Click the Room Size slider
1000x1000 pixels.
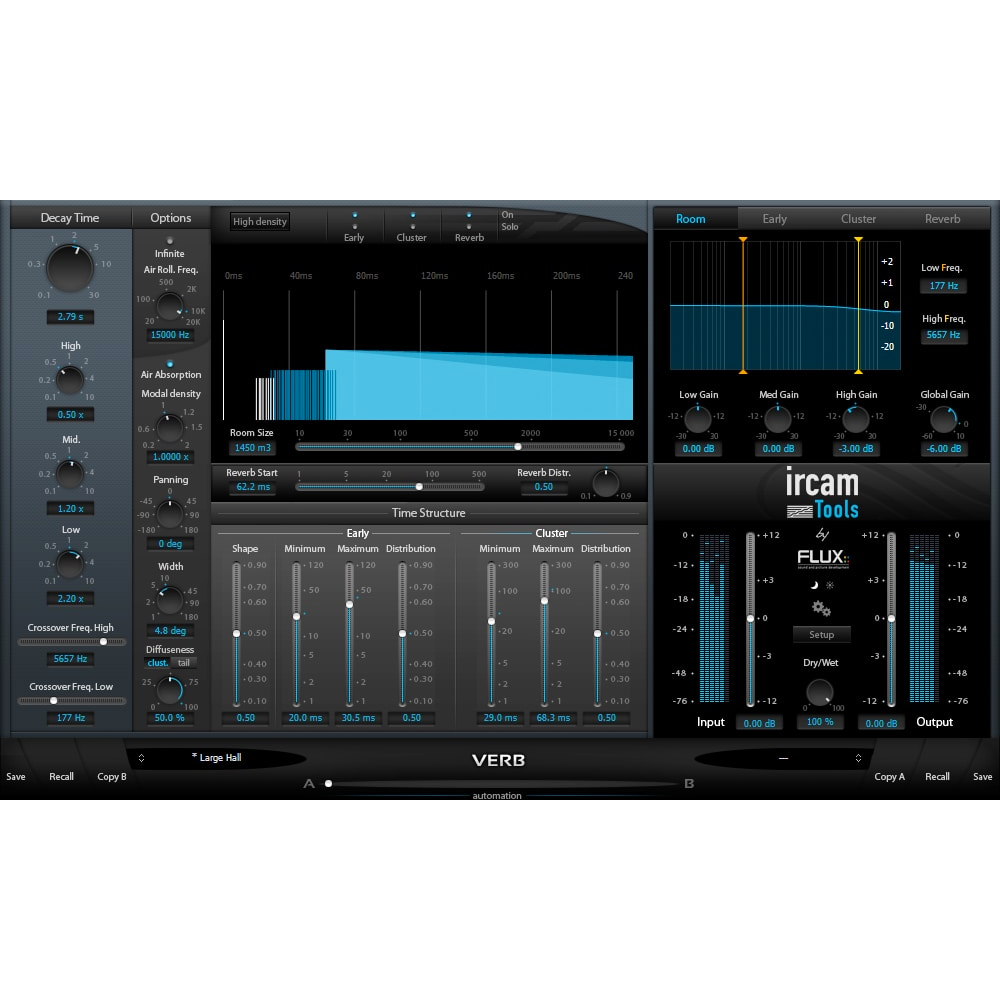click(517, 447)
